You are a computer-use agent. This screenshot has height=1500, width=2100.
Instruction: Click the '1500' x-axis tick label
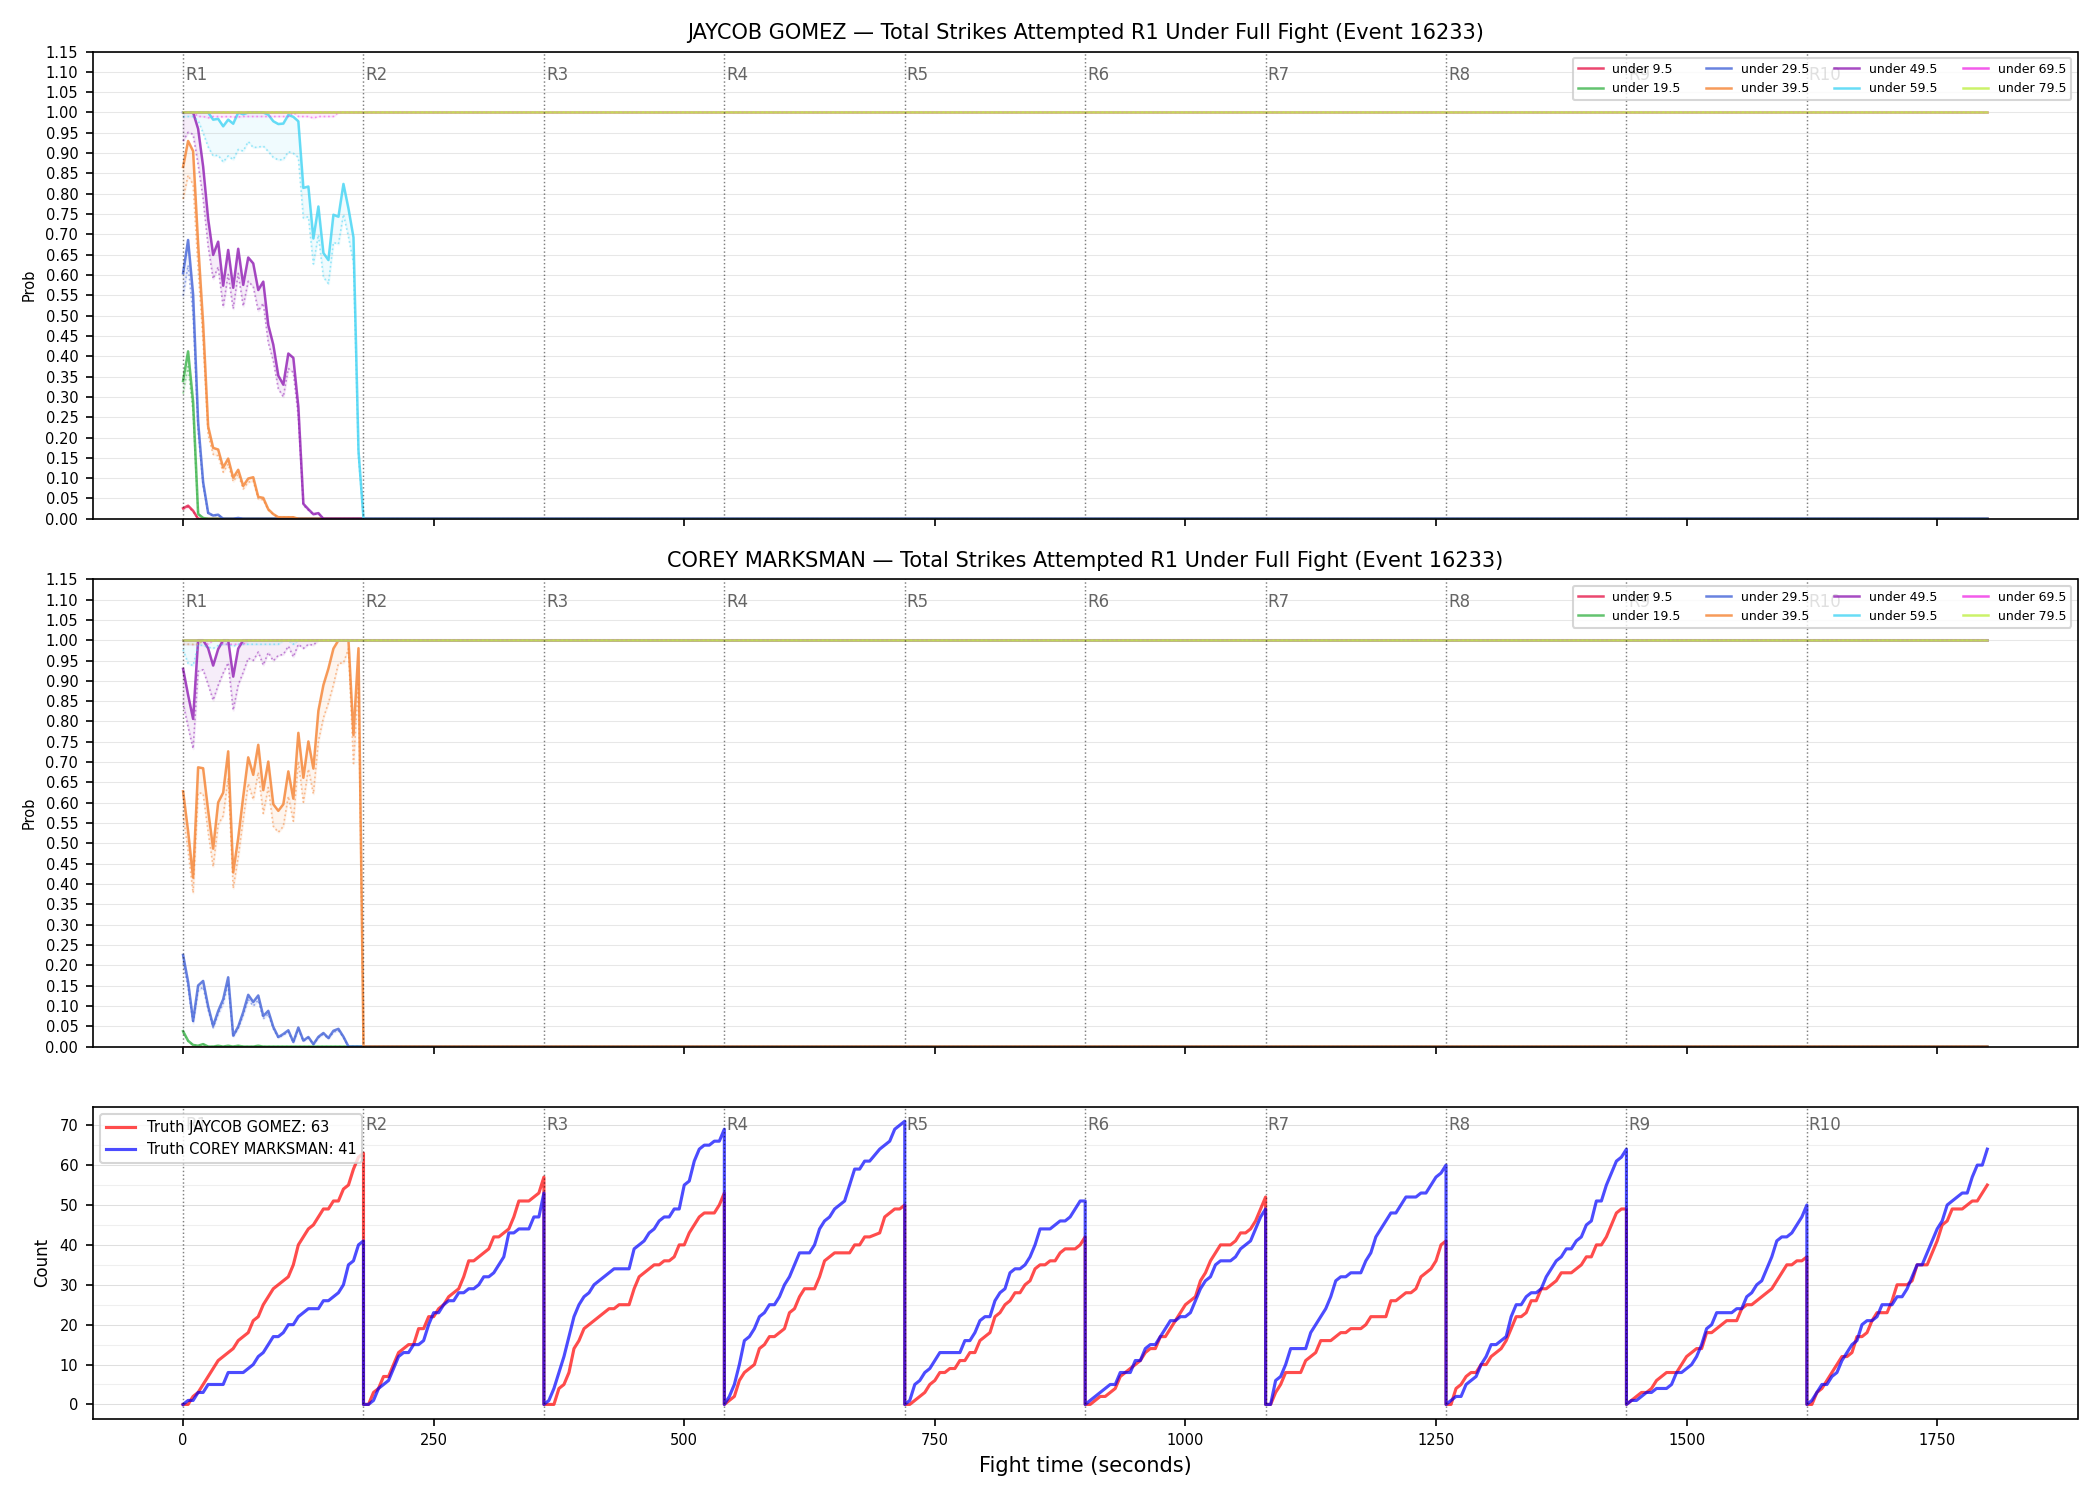(x=1687, y=1440)
